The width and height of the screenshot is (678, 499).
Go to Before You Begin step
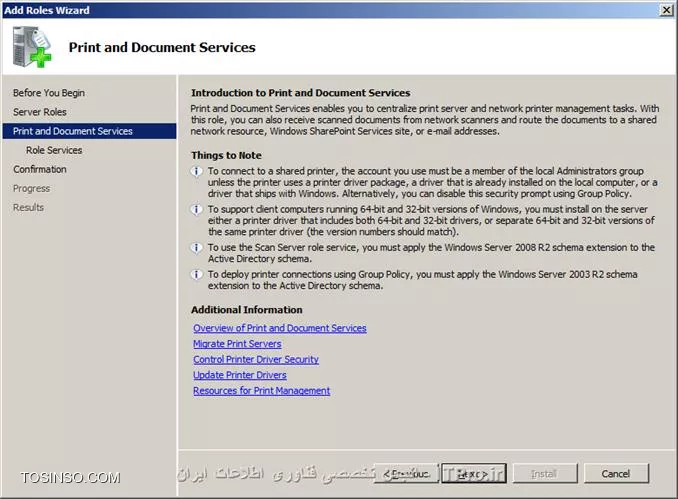(x=49, y=93)
